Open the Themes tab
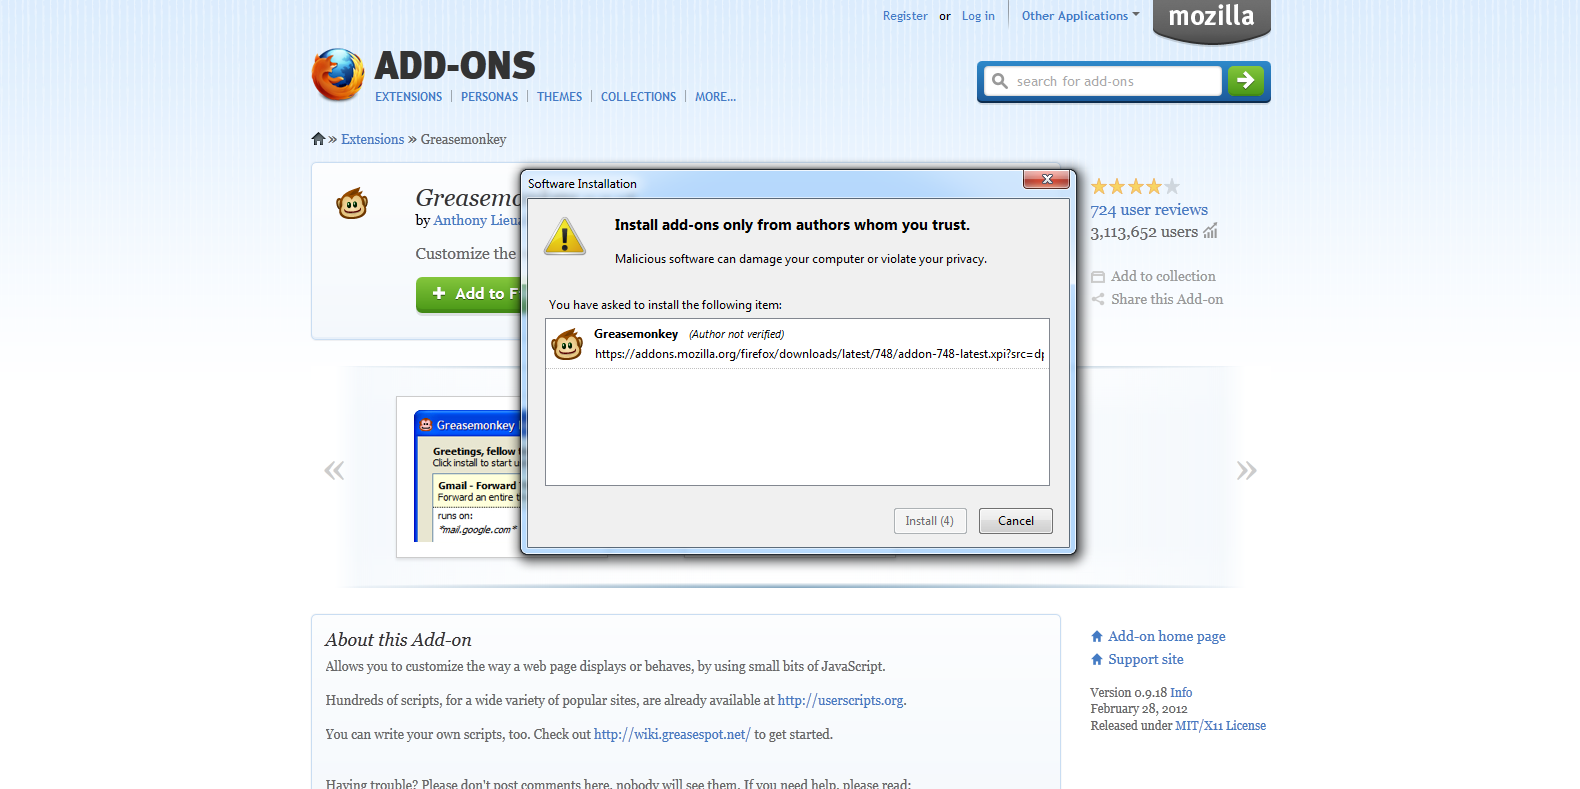 (559, 97)
